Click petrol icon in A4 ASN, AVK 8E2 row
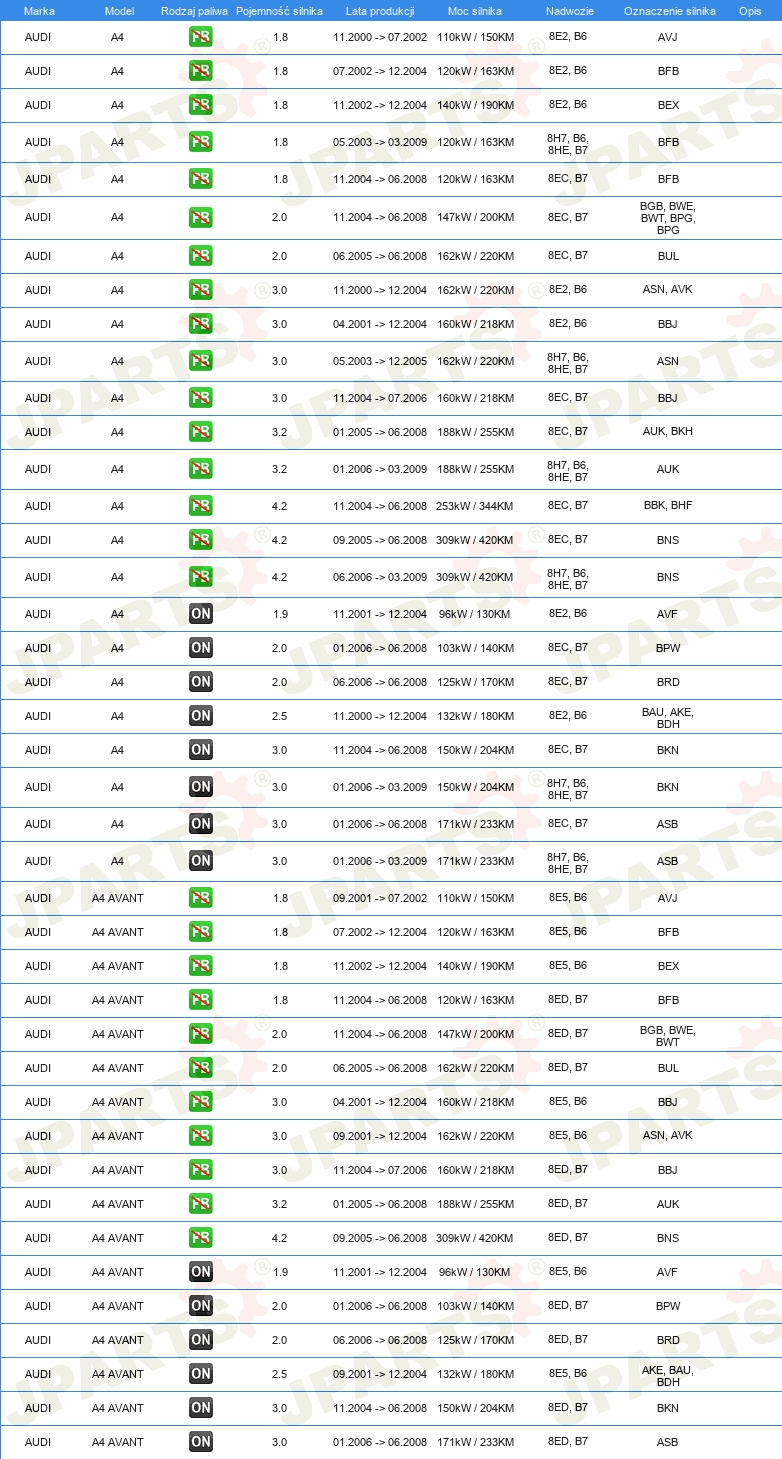782x1459 pixels. point(201,290)
